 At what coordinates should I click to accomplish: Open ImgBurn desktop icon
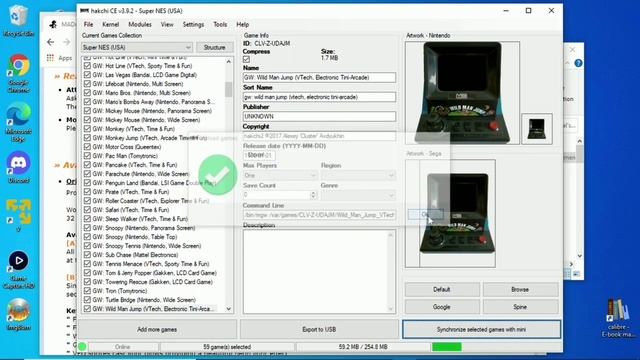pos(18,314)
